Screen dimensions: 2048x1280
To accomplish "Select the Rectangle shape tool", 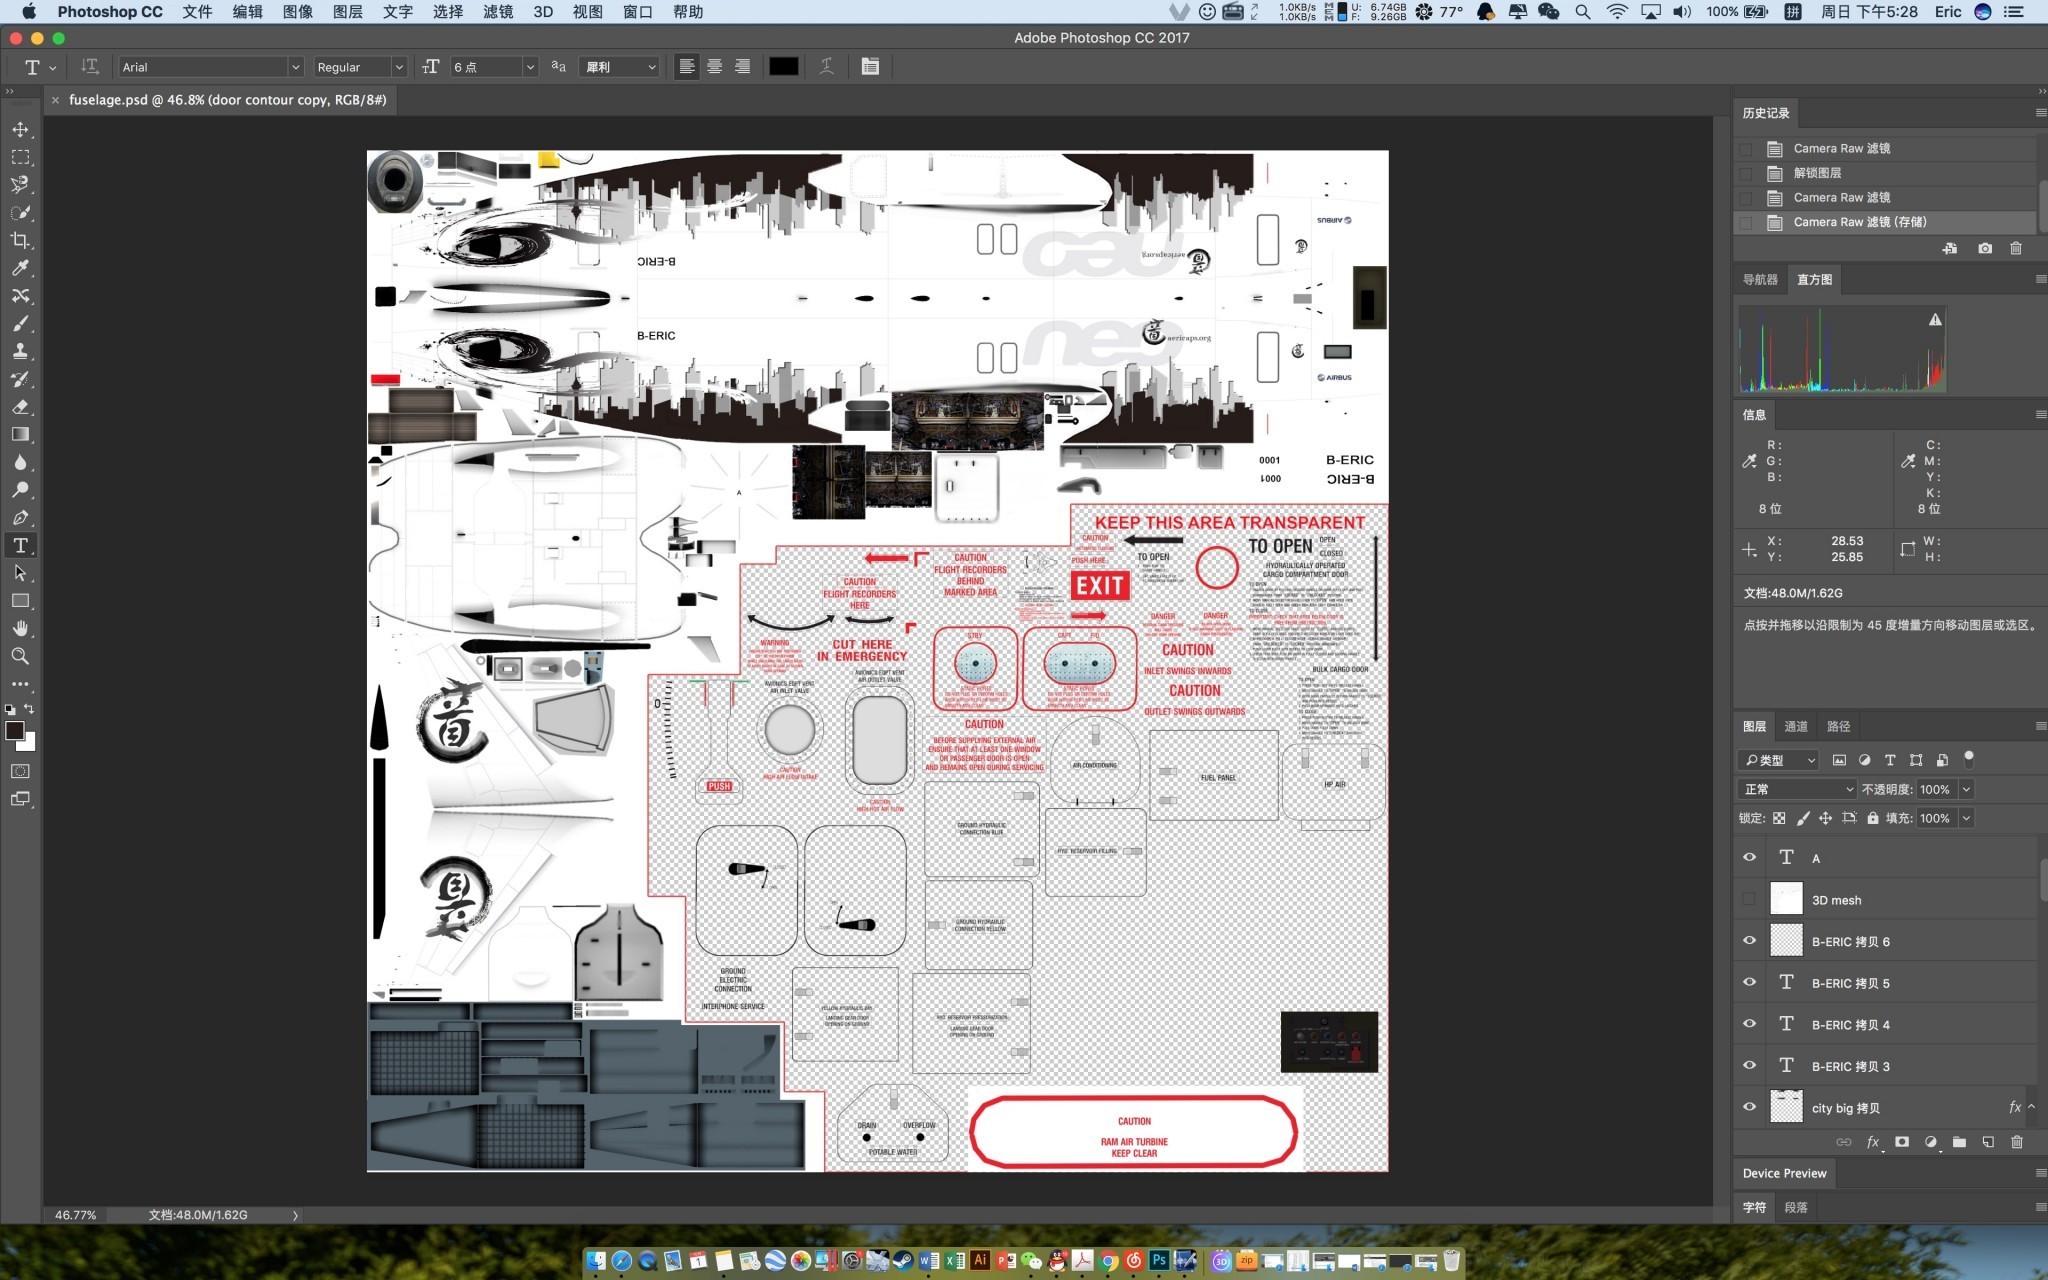I will tap(20, 601).
